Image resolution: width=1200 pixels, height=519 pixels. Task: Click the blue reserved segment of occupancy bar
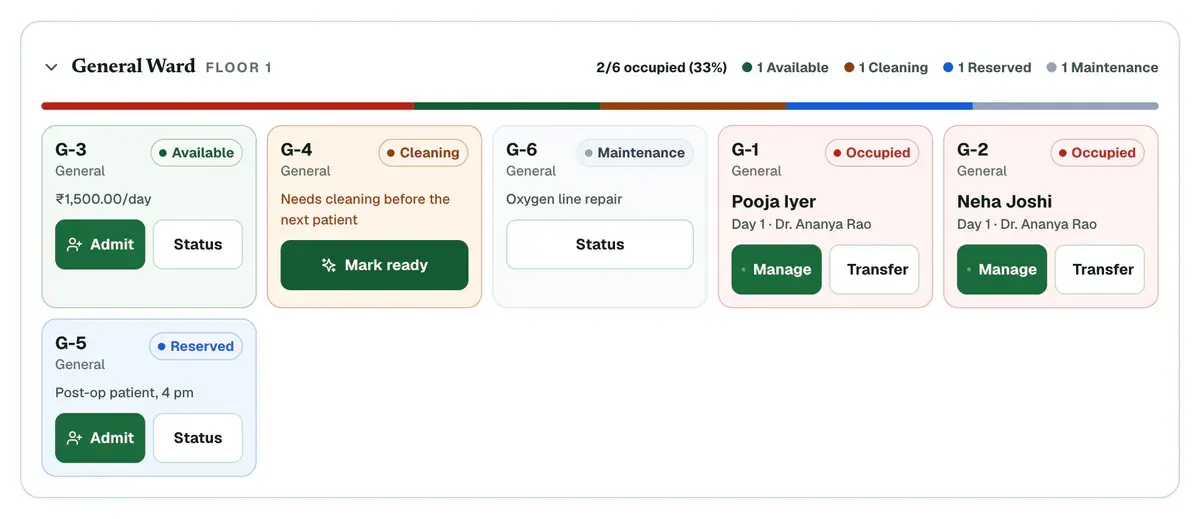879,106
